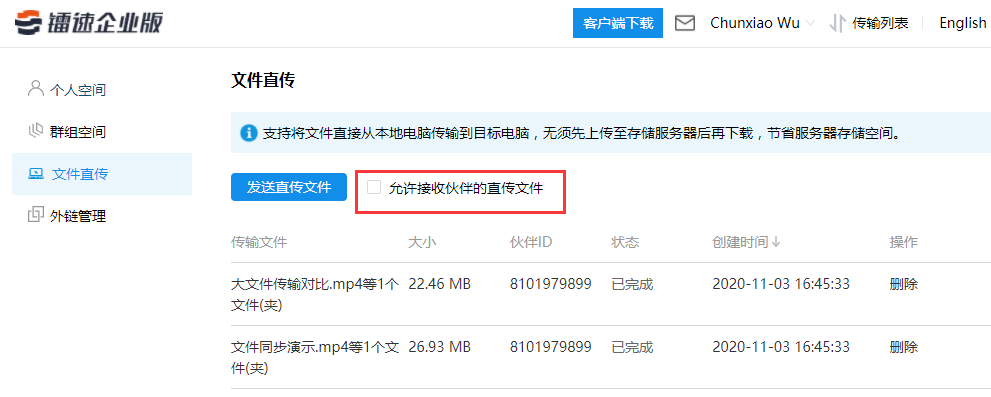991x397 pixels.
Task: Click 已完成 status in the 22.46 MB row
Action: point(632,284)
